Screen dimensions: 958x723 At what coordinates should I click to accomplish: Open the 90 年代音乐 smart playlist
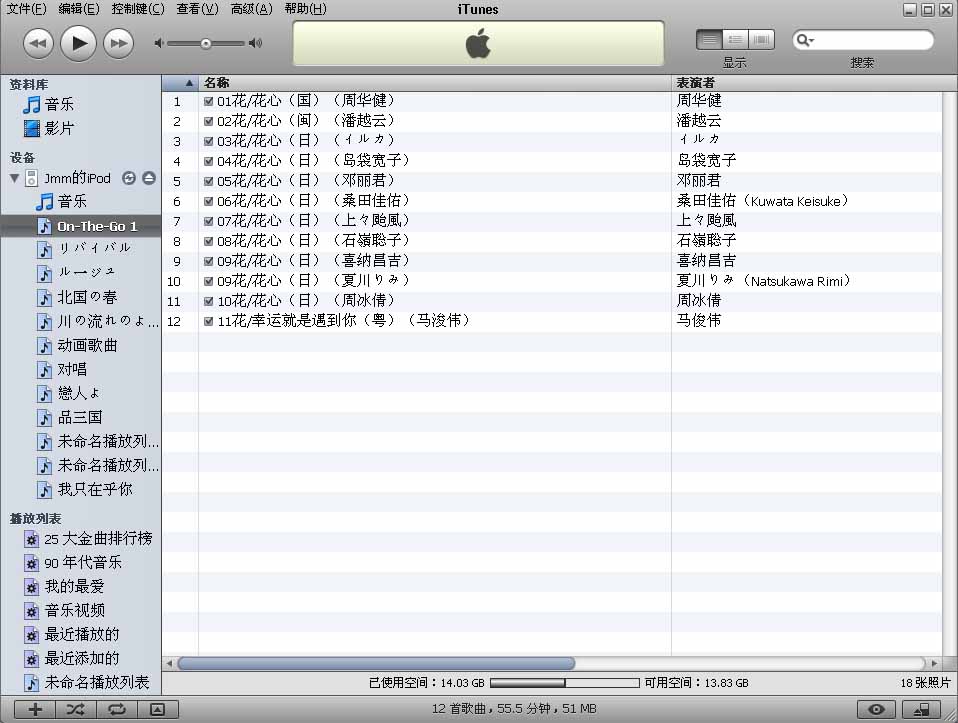82,562
